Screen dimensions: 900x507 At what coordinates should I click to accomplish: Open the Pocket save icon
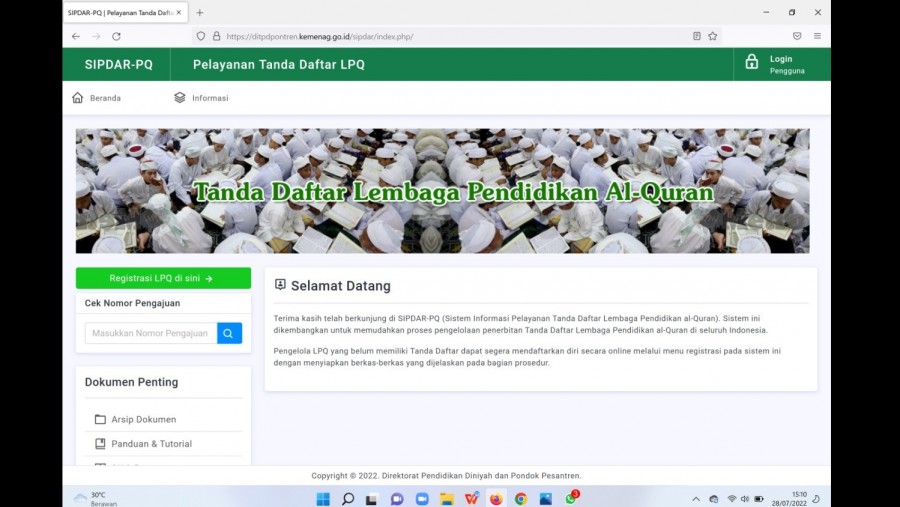click(x=797, y=36)
